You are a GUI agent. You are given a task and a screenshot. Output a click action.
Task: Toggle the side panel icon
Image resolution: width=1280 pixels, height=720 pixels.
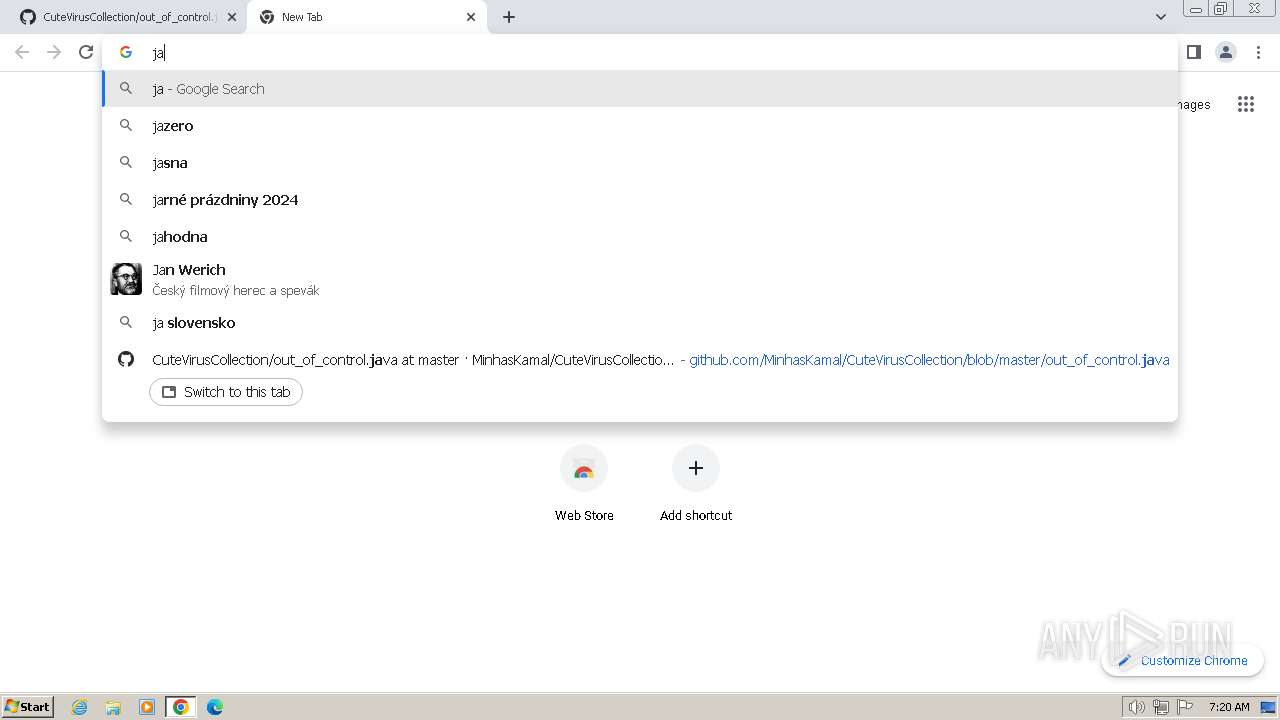click(1193, 52)
